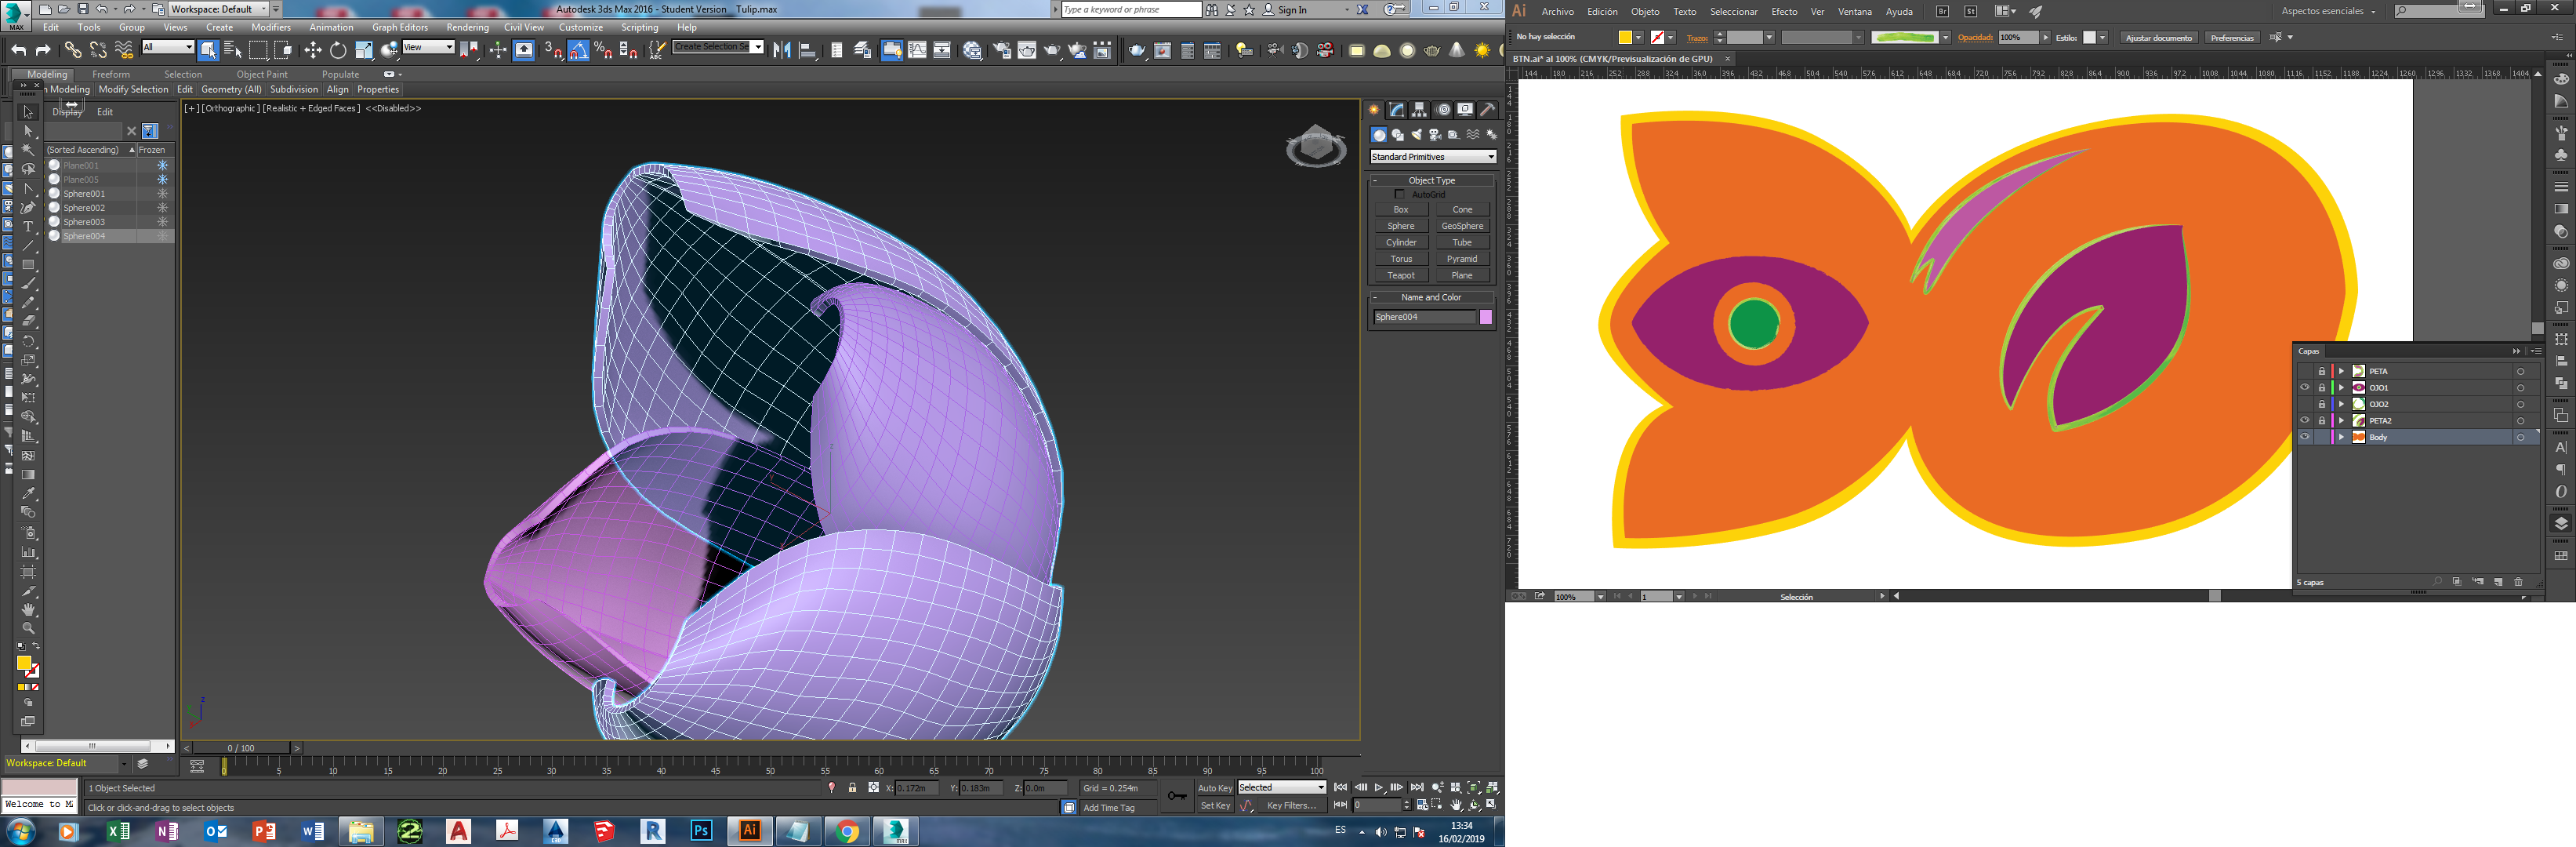The image size is (2576, 847).
Task: Expand the Body layer contents
Action: pyautogui.click(x=2341, y=437)
